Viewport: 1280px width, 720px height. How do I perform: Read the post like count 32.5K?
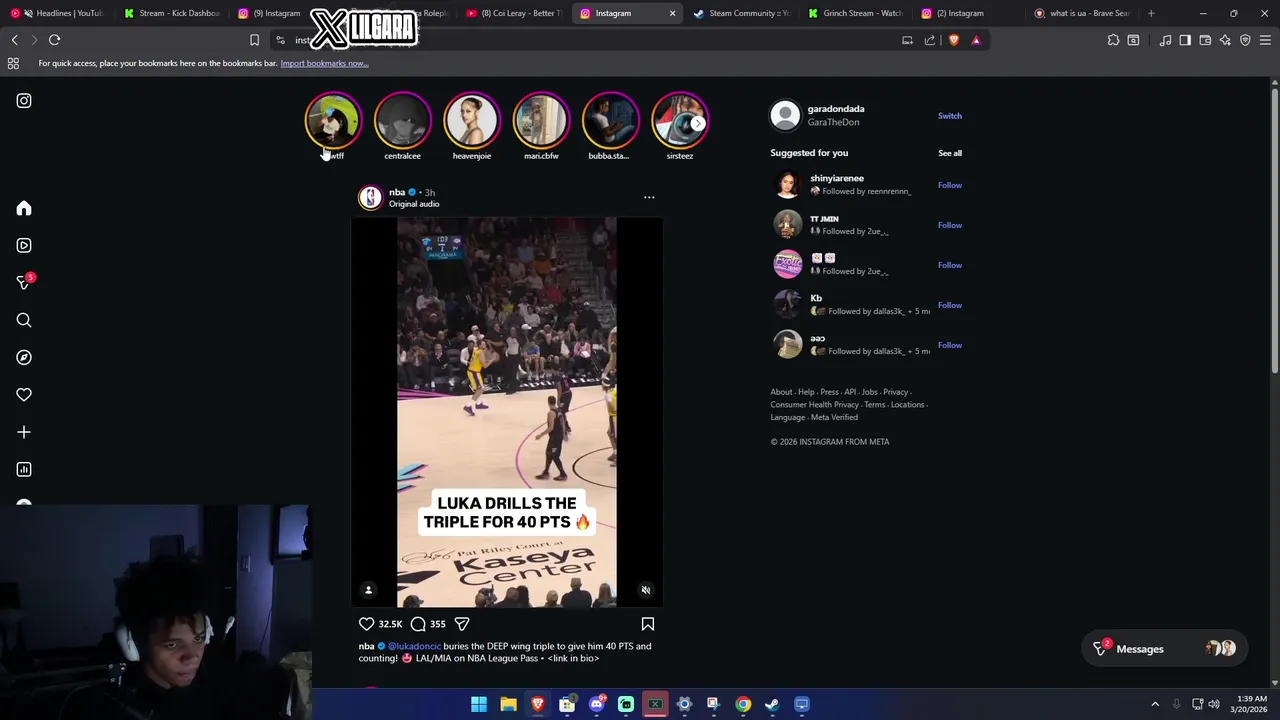[390, 624]
